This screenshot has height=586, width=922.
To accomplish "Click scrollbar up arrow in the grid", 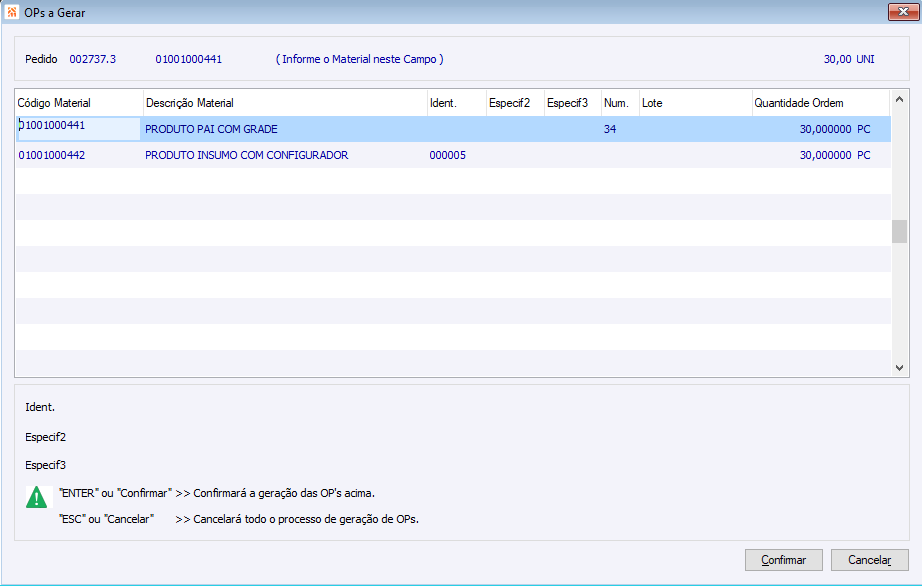I will tap(899, 99).
